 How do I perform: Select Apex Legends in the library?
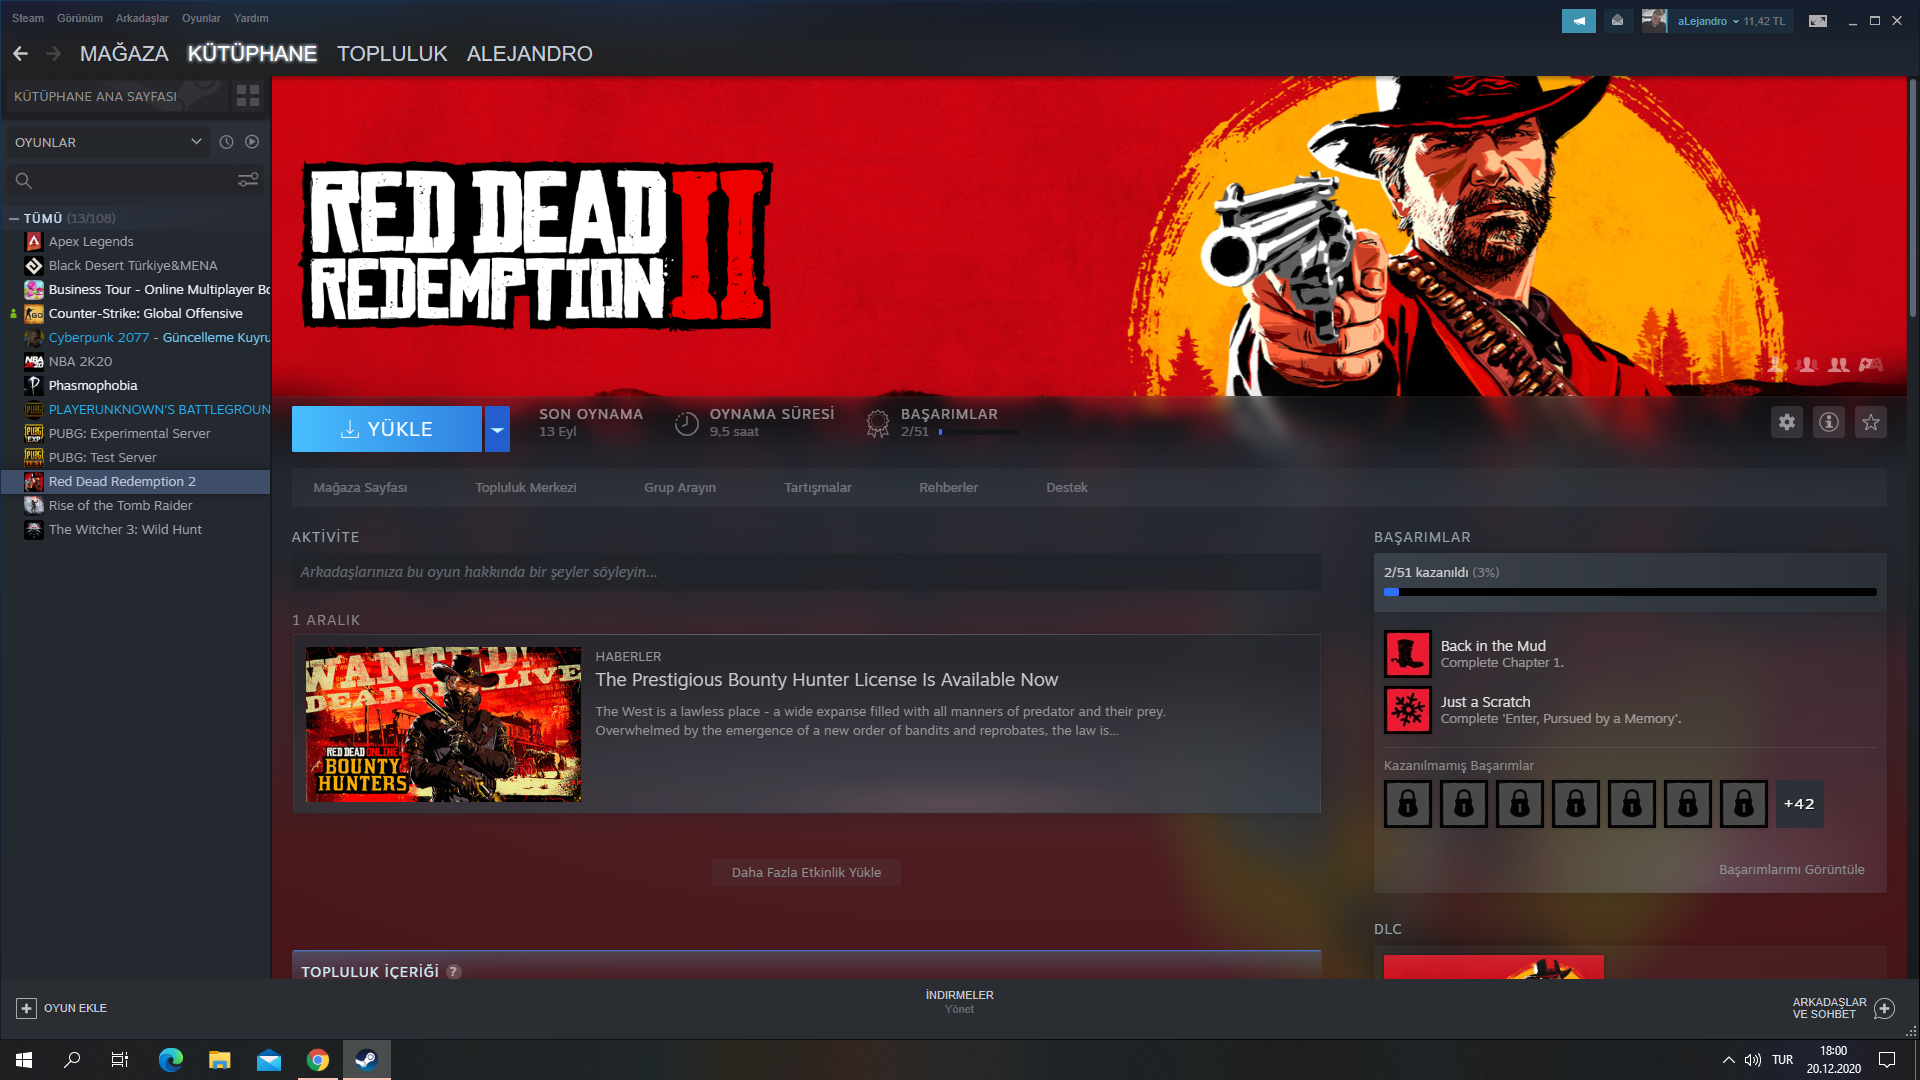(136, 241)
